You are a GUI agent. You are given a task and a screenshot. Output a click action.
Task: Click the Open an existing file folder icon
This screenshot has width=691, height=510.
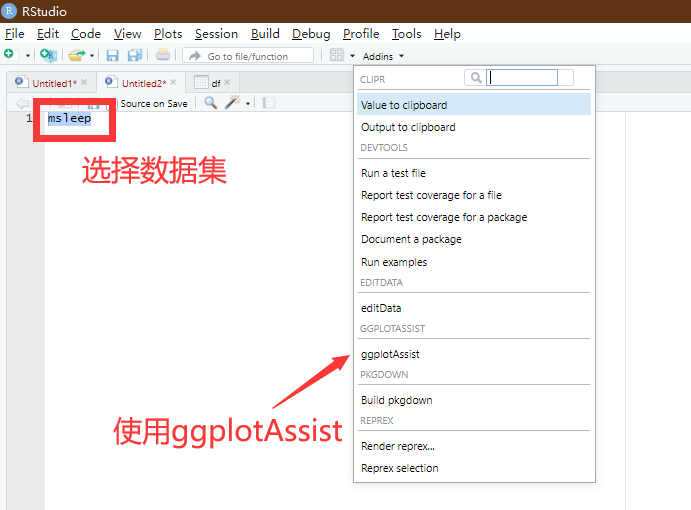[x=77, y=55]
